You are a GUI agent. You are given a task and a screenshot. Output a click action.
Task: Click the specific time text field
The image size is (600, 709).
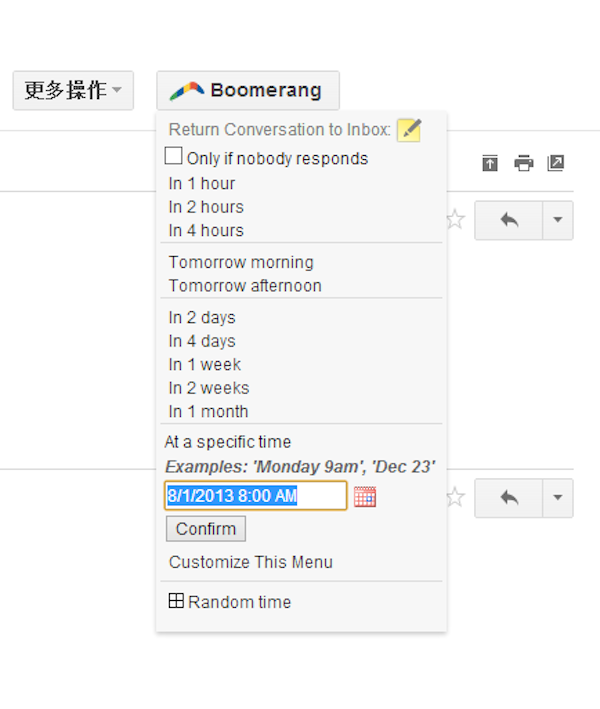[255, 496]
